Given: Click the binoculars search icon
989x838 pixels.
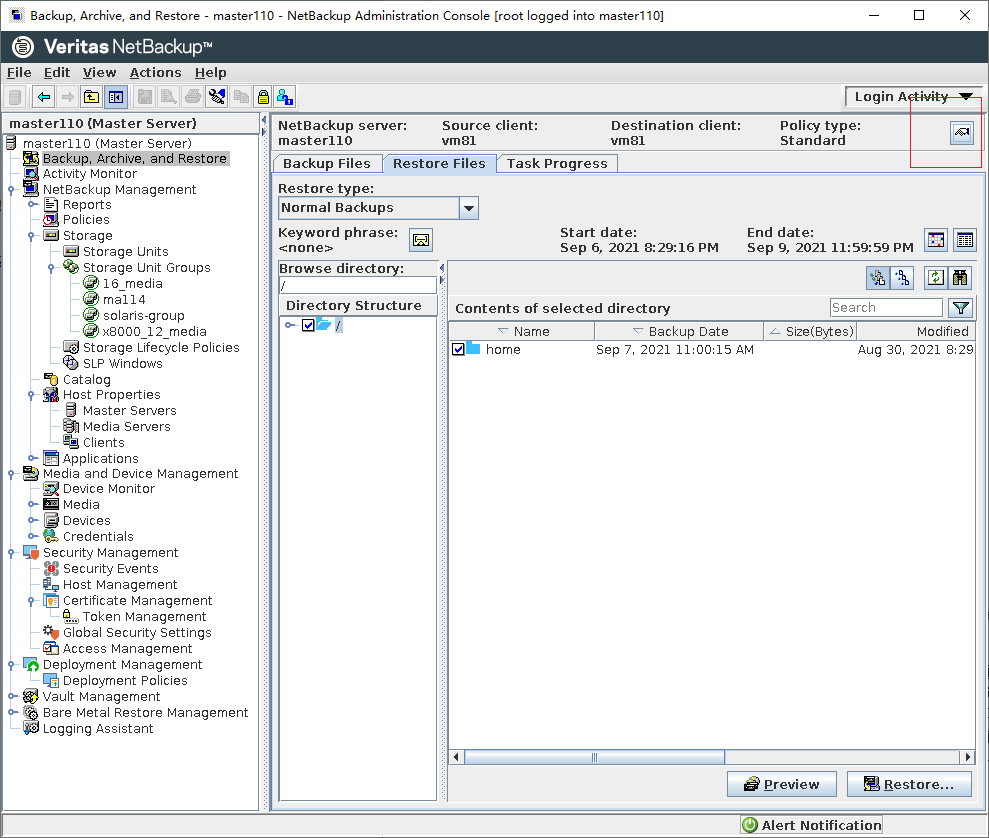Looking at the screenshot, I should pyautogui.click(x=961, y=278).
